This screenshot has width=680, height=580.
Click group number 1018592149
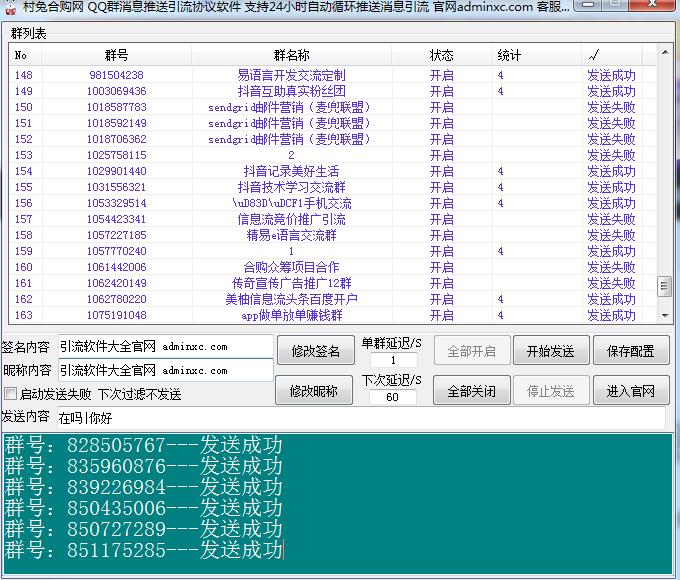(116, 123)
